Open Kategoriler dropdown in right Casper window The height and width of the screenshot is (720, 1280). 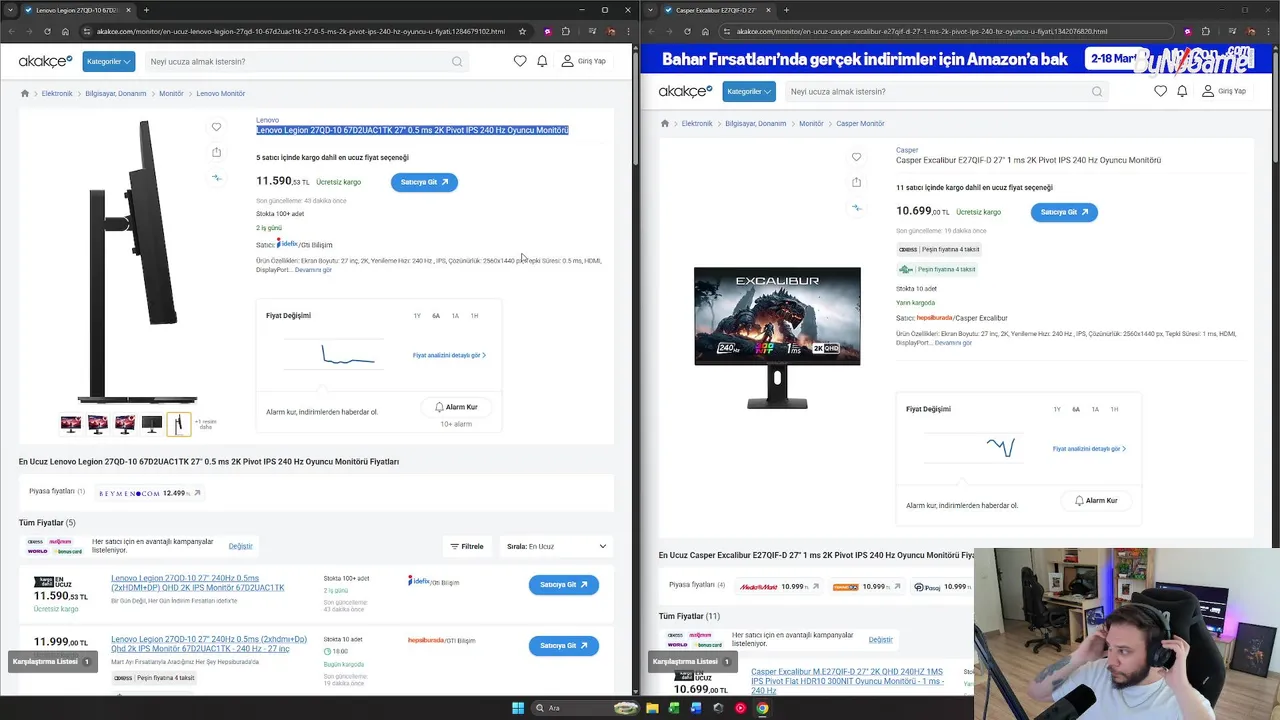point(749,91)
